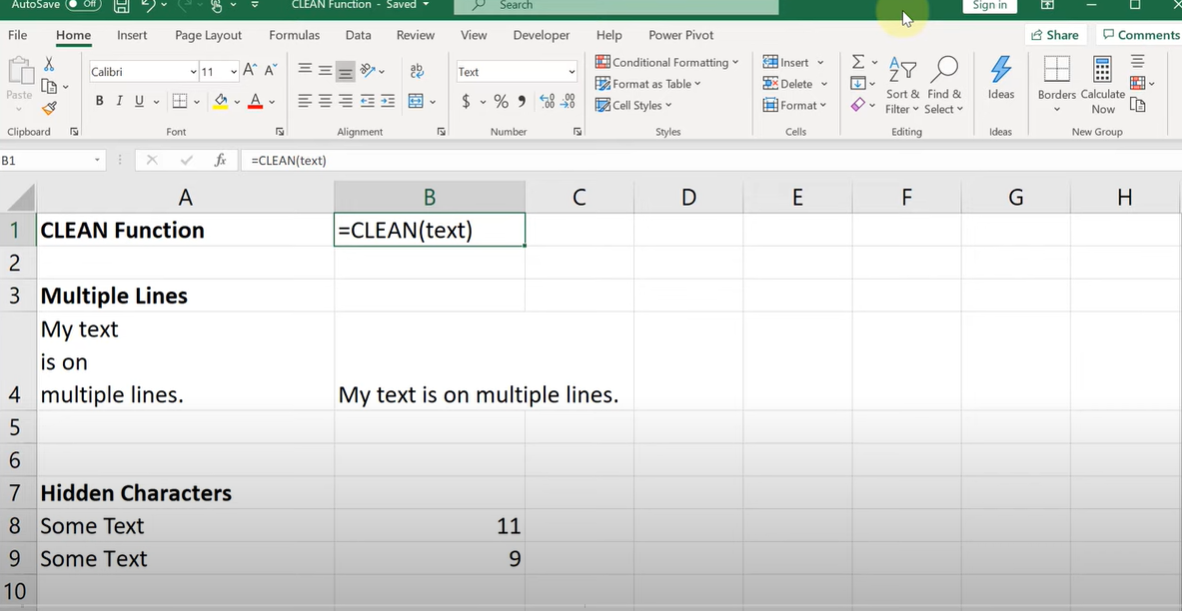Click the Increase Decimal icon
This screenshot has width=1182, height=611.
coord(547,101)
